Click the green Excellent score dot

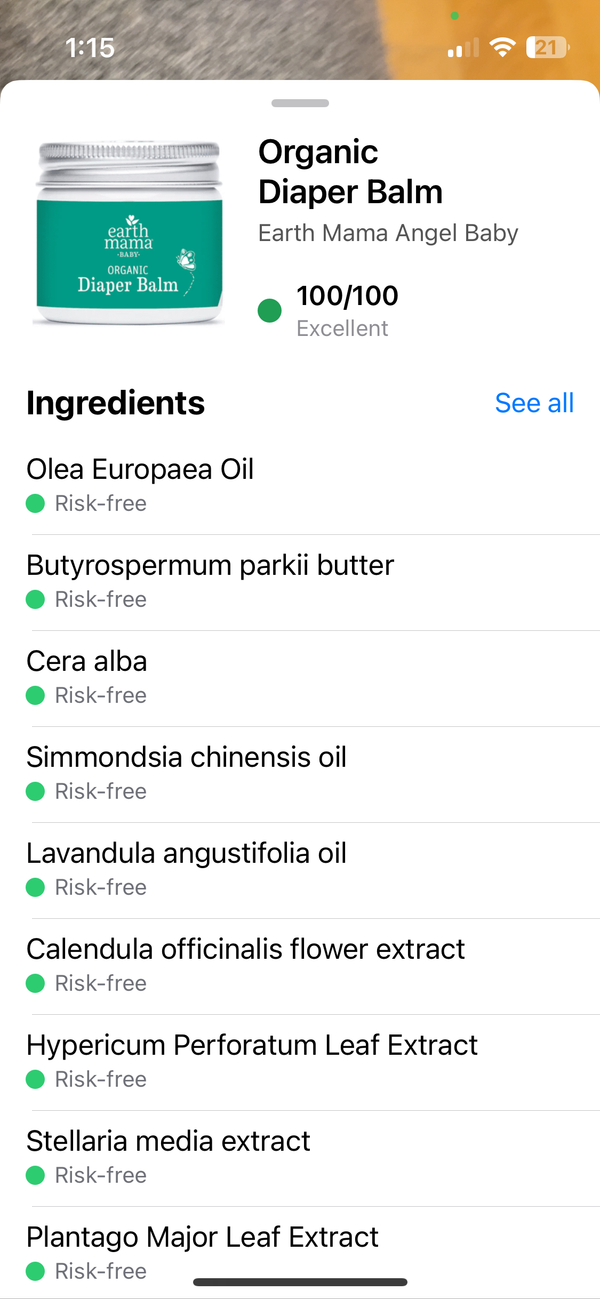pyautogui.click(x=269, y=311)
